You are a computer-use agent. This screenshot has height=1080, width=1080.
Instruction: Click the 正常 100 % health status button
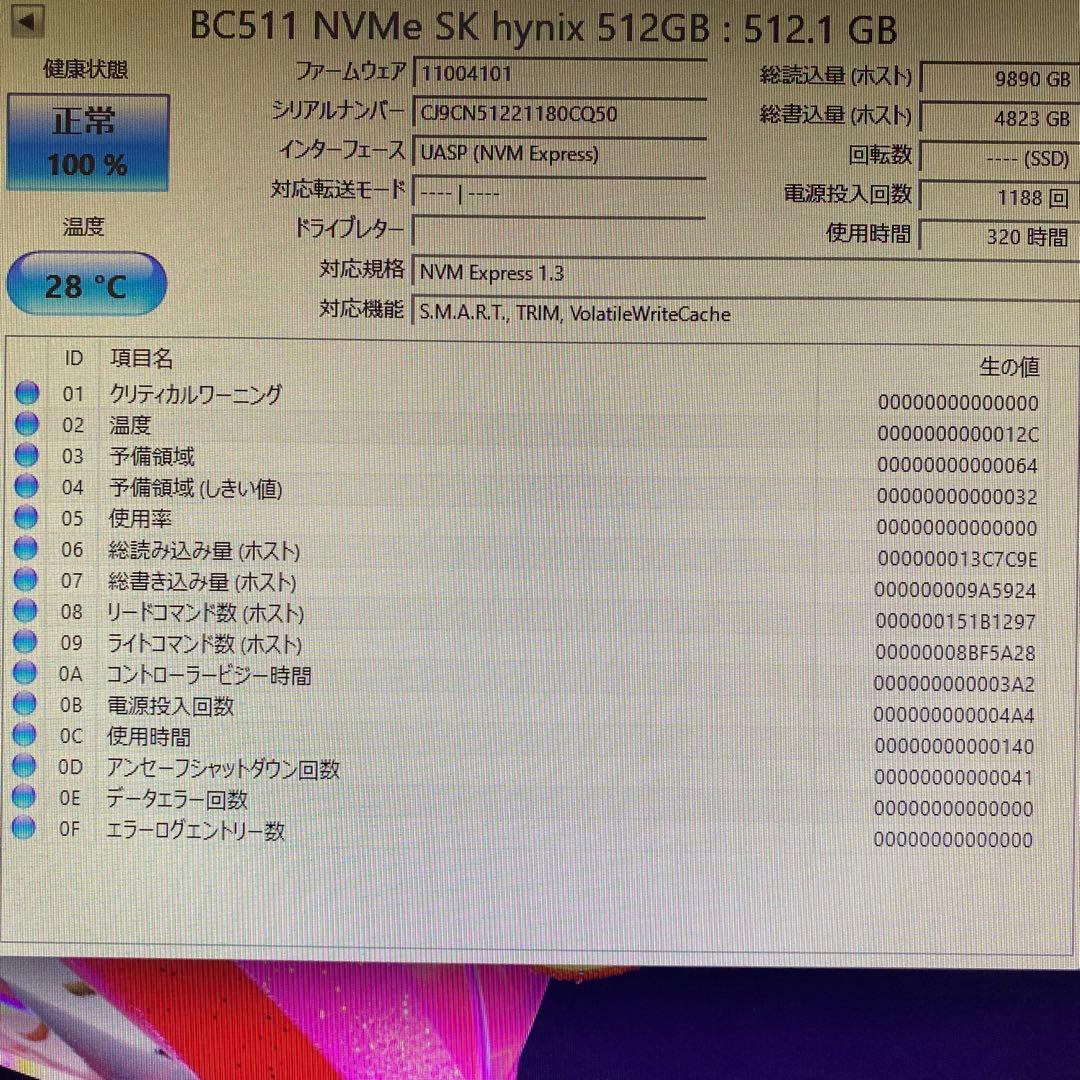87,143
